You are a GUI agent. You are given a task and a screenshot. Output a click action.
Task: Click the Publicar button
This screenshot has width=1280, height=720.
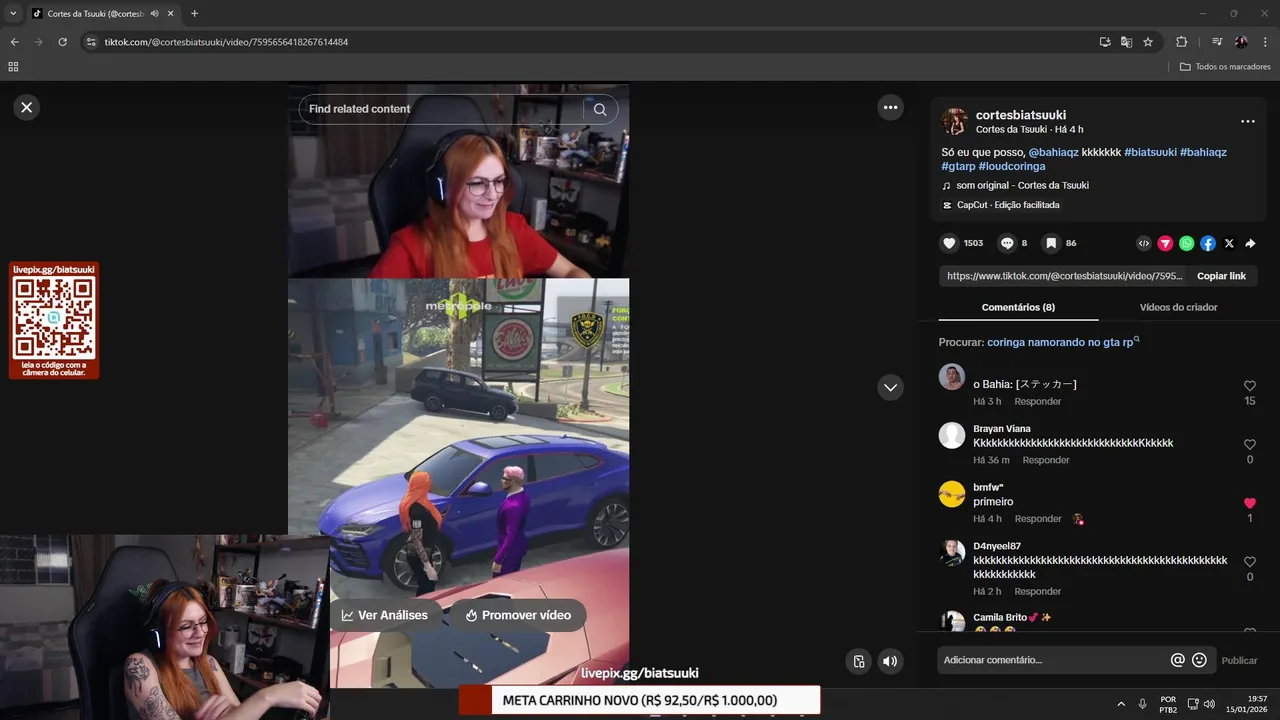click(1240, 660)
